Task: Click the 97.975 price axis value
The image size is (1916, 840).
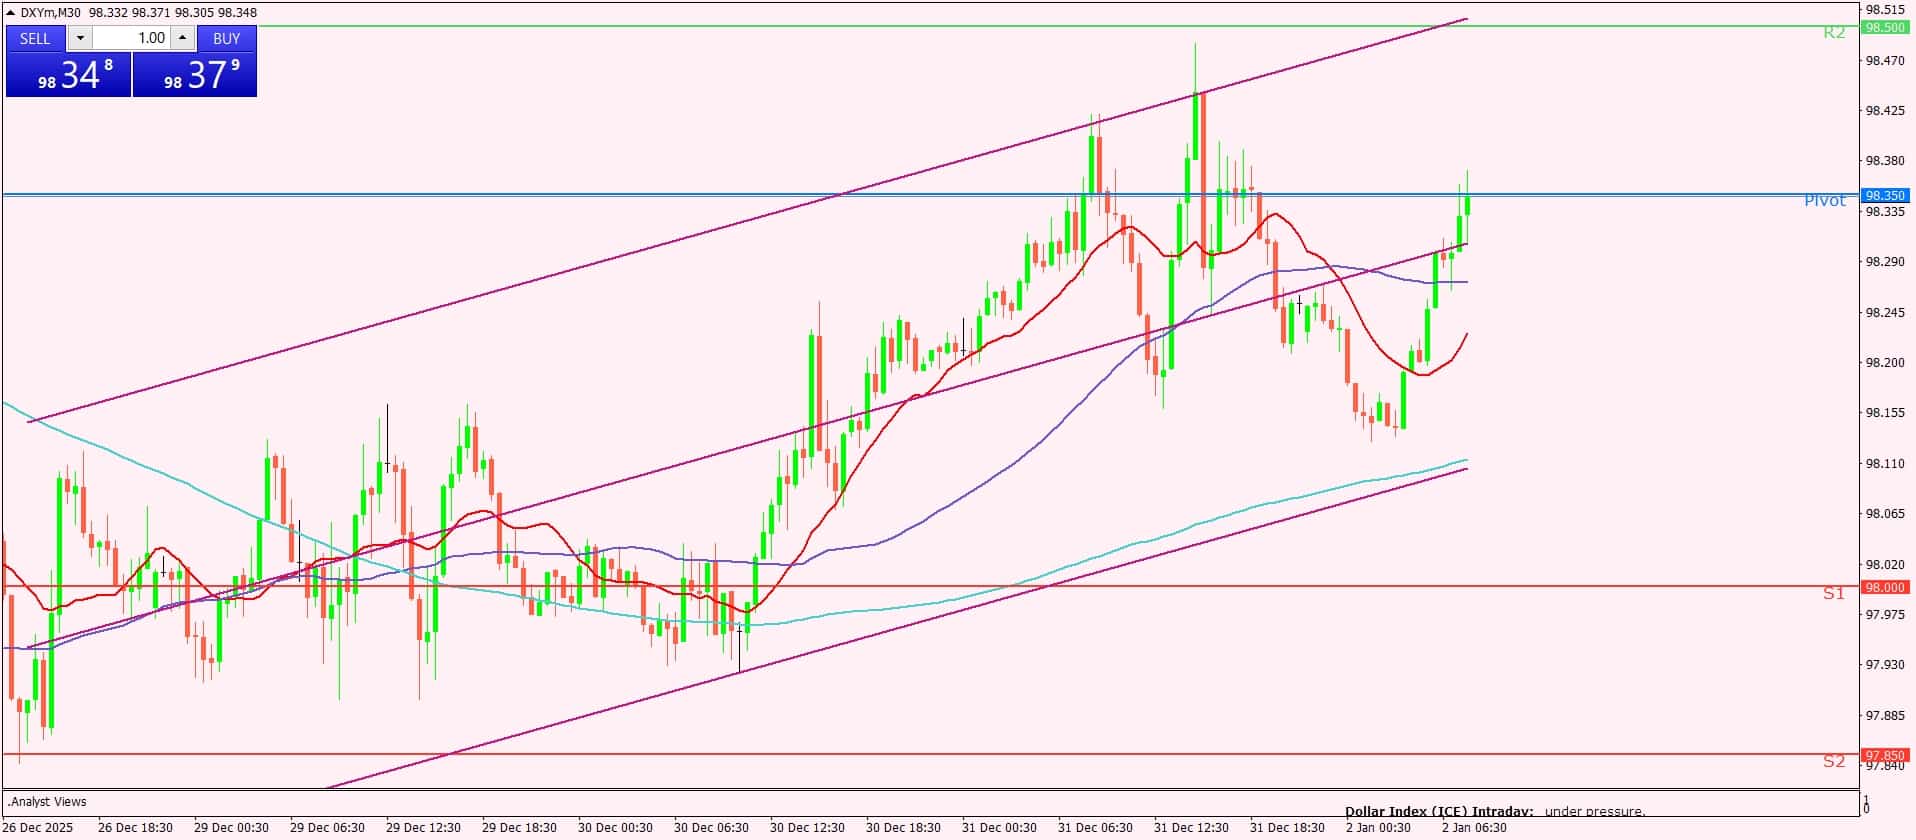Action: coord(1885,614)
